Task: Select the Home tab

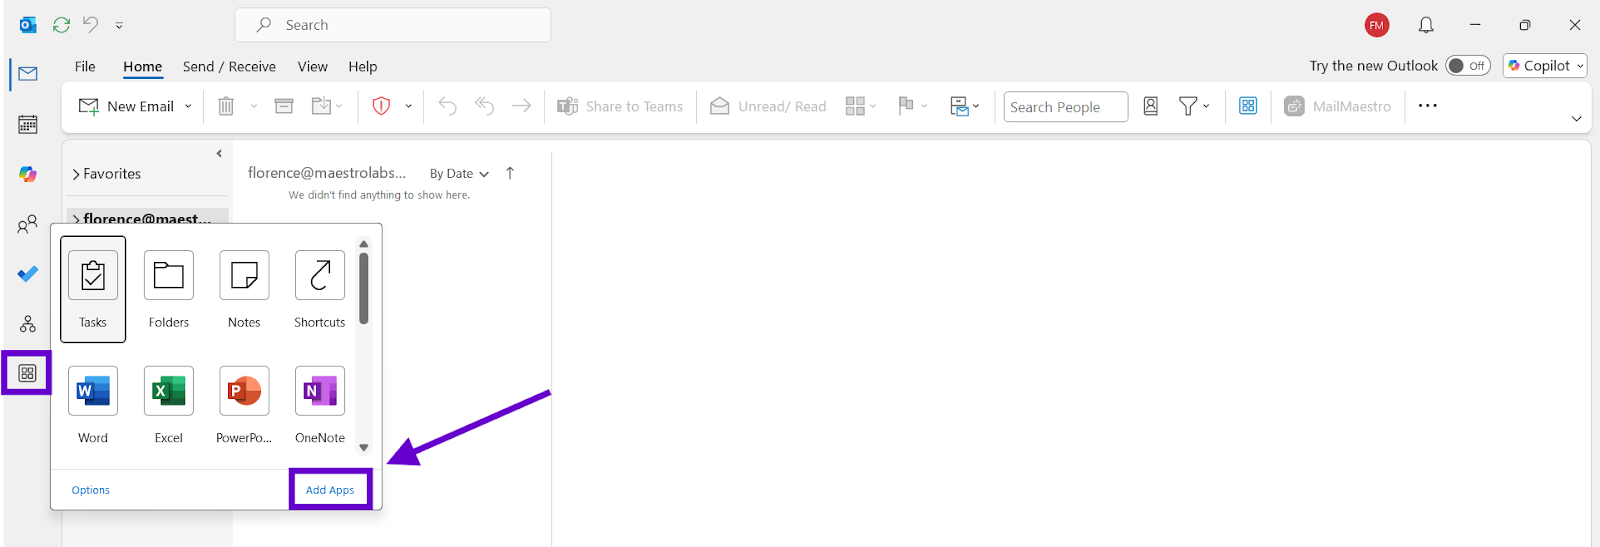Action: (x=142, y=67)
